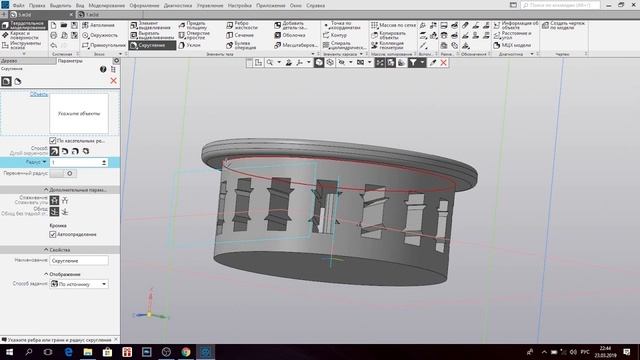Select Окружность sketch tool

(x=100, y=36)
